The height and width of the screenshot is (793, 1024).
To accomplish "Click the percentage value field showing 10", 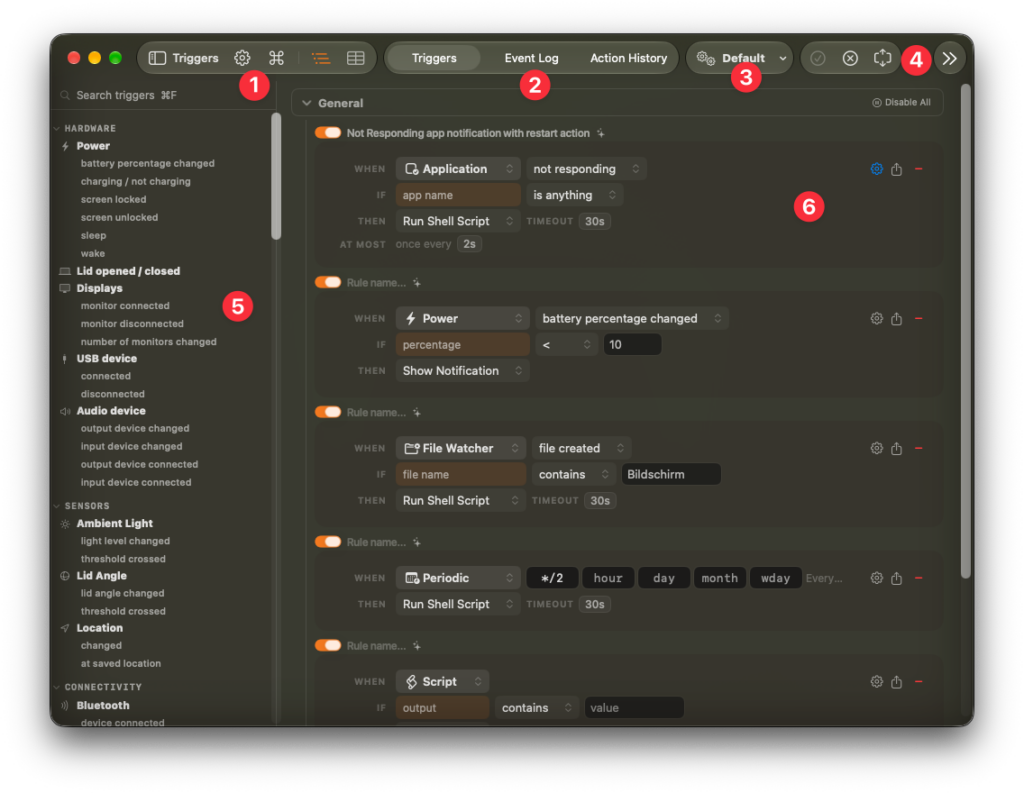I will point(632,345).
